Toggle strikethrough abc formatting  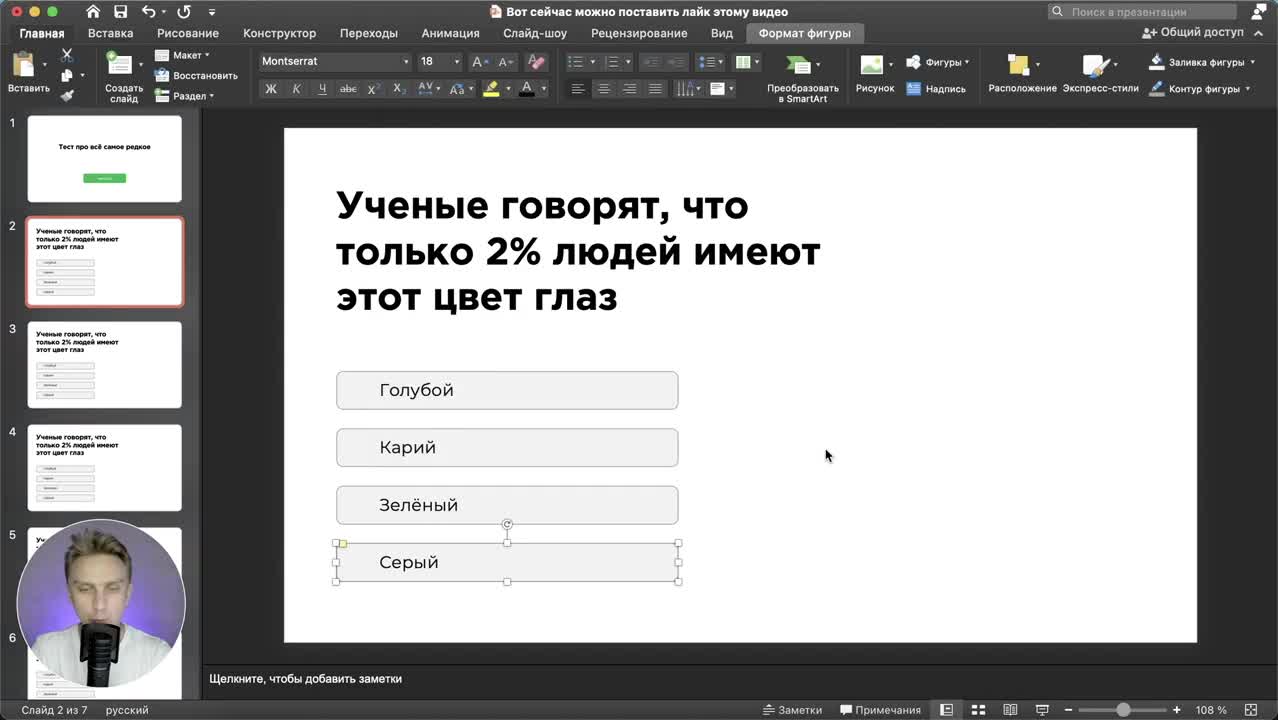tap(348, 89)
